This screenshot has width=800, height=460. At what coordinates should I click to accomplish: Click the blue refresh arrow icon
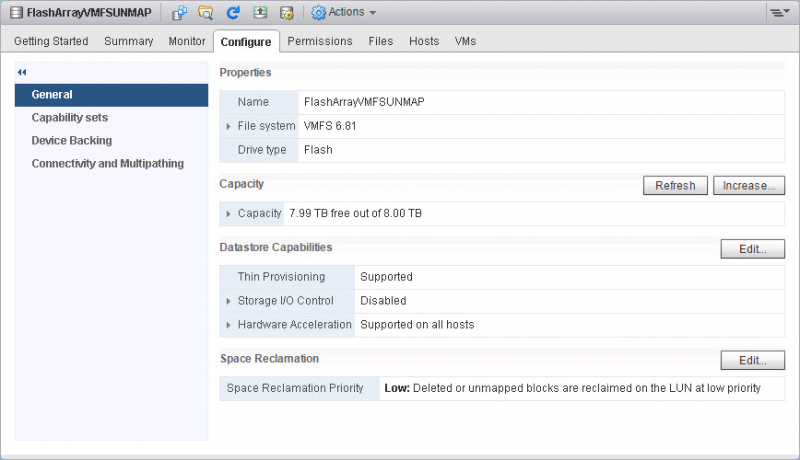click(233, 13)
